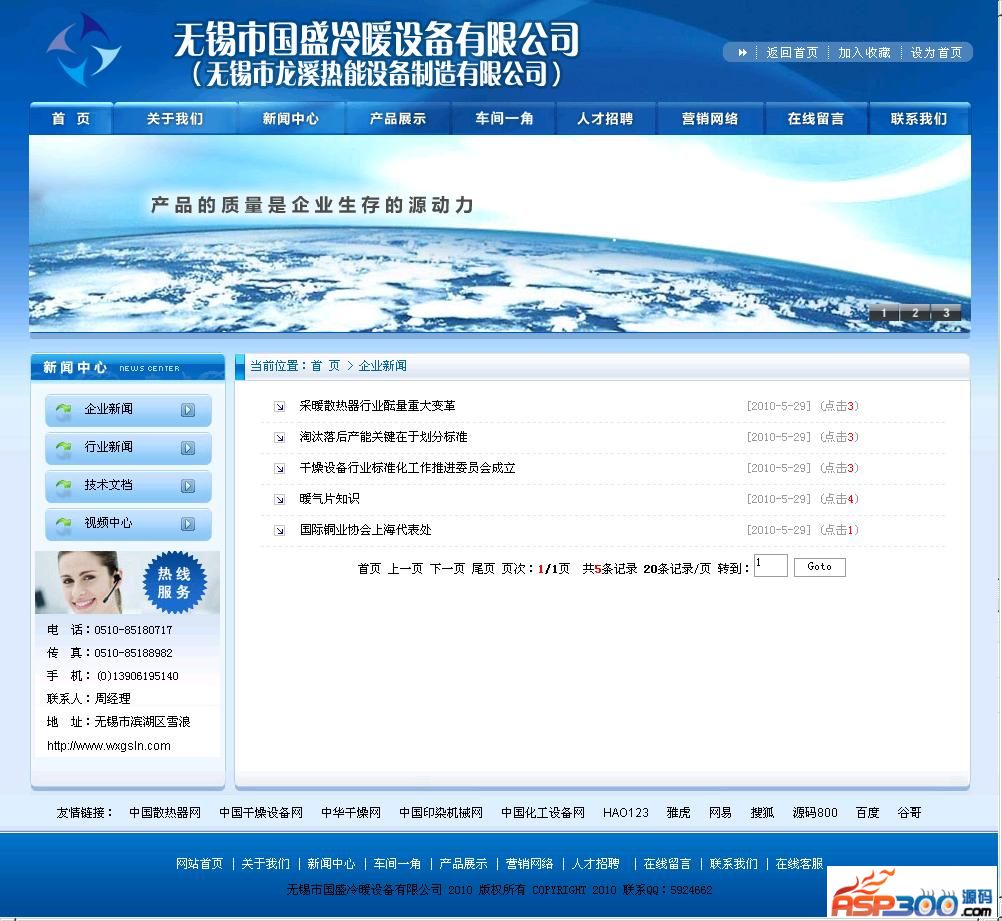Click the arrow bullet before 采暖散热器行业酝量重大变革
The height and width of the screenshot is (921, 1002).
(279, 406)
